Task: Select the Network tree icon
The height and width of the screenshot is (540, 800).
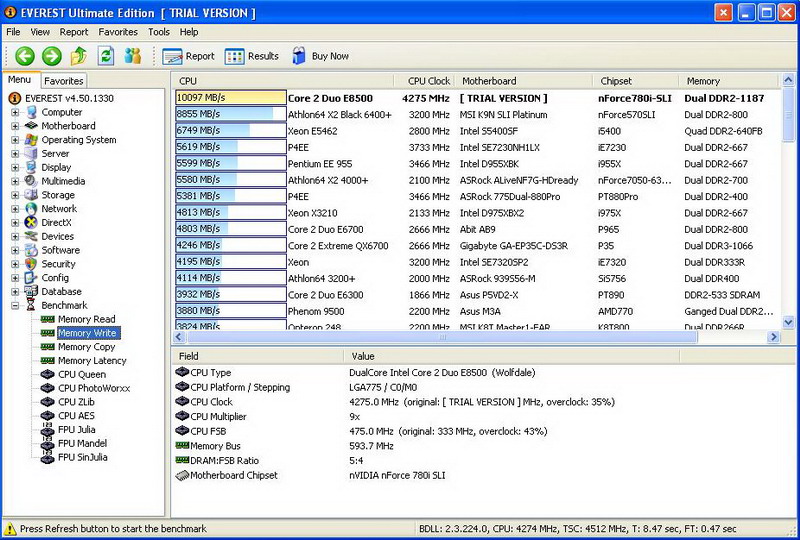Action: point(32,208)
